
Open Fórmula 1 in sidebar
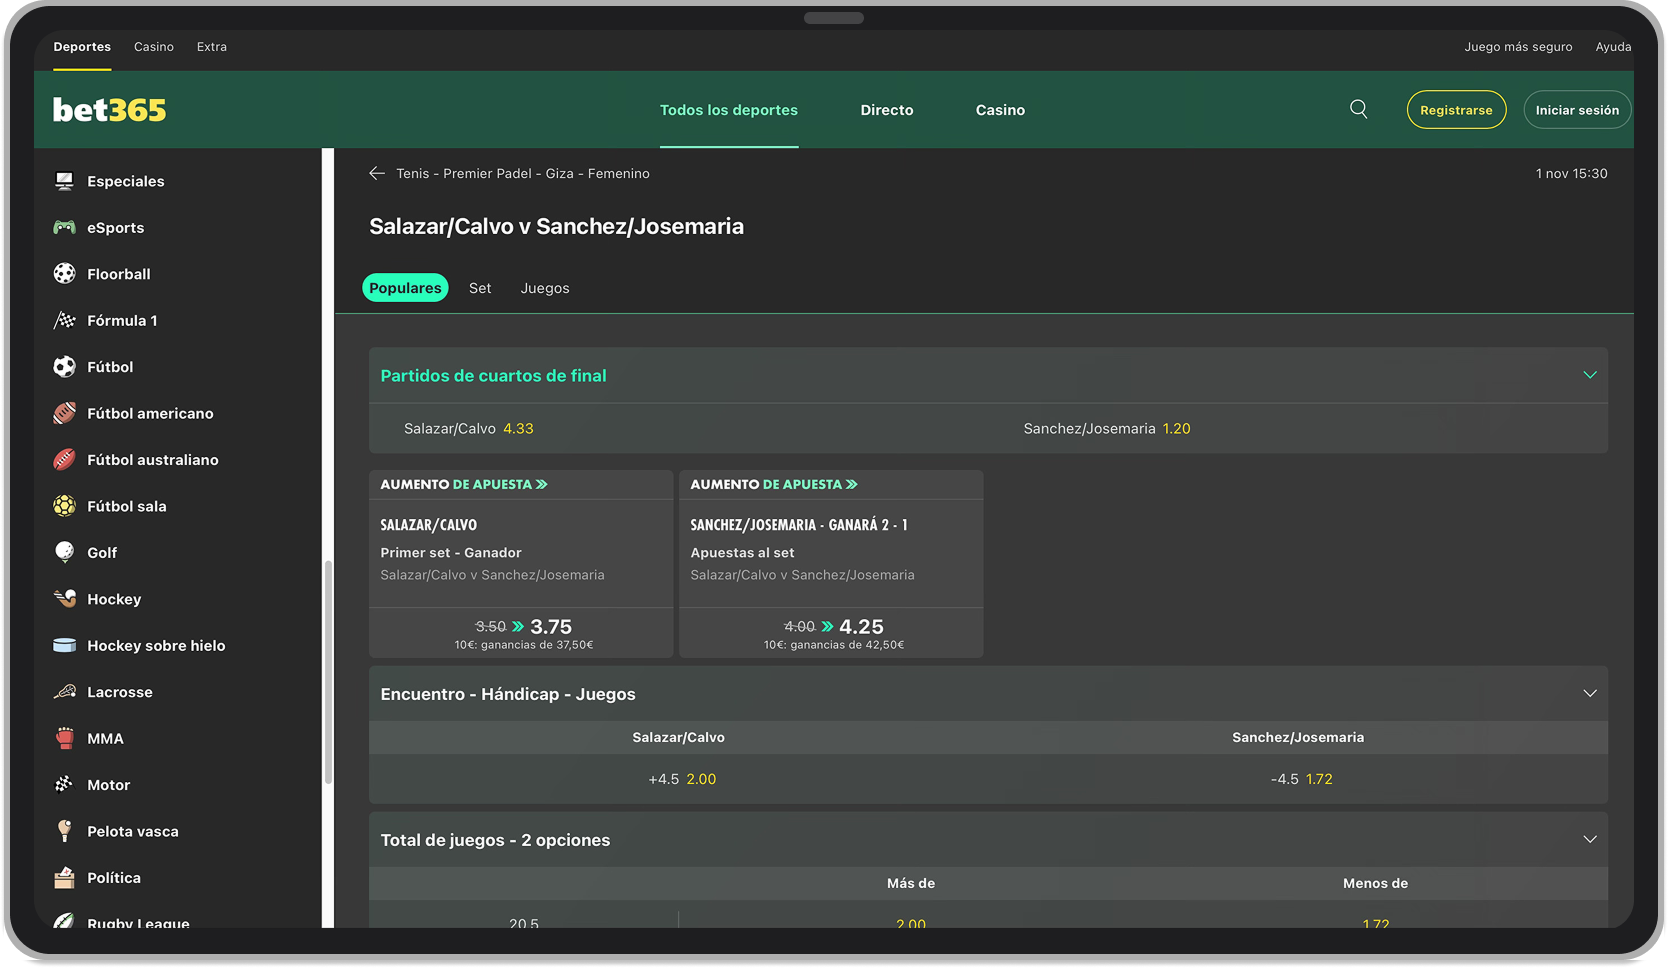click(122, 320)
